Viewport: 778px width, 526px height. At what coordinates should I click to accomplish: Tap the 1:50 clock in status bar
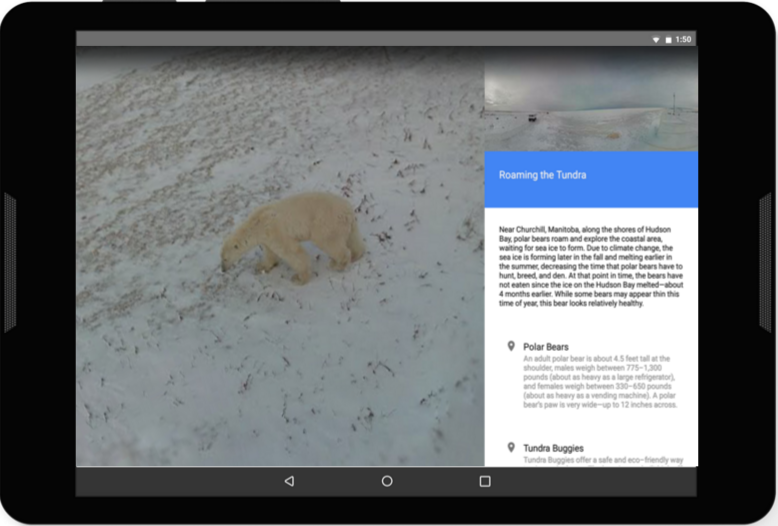(x=683, y=39)
